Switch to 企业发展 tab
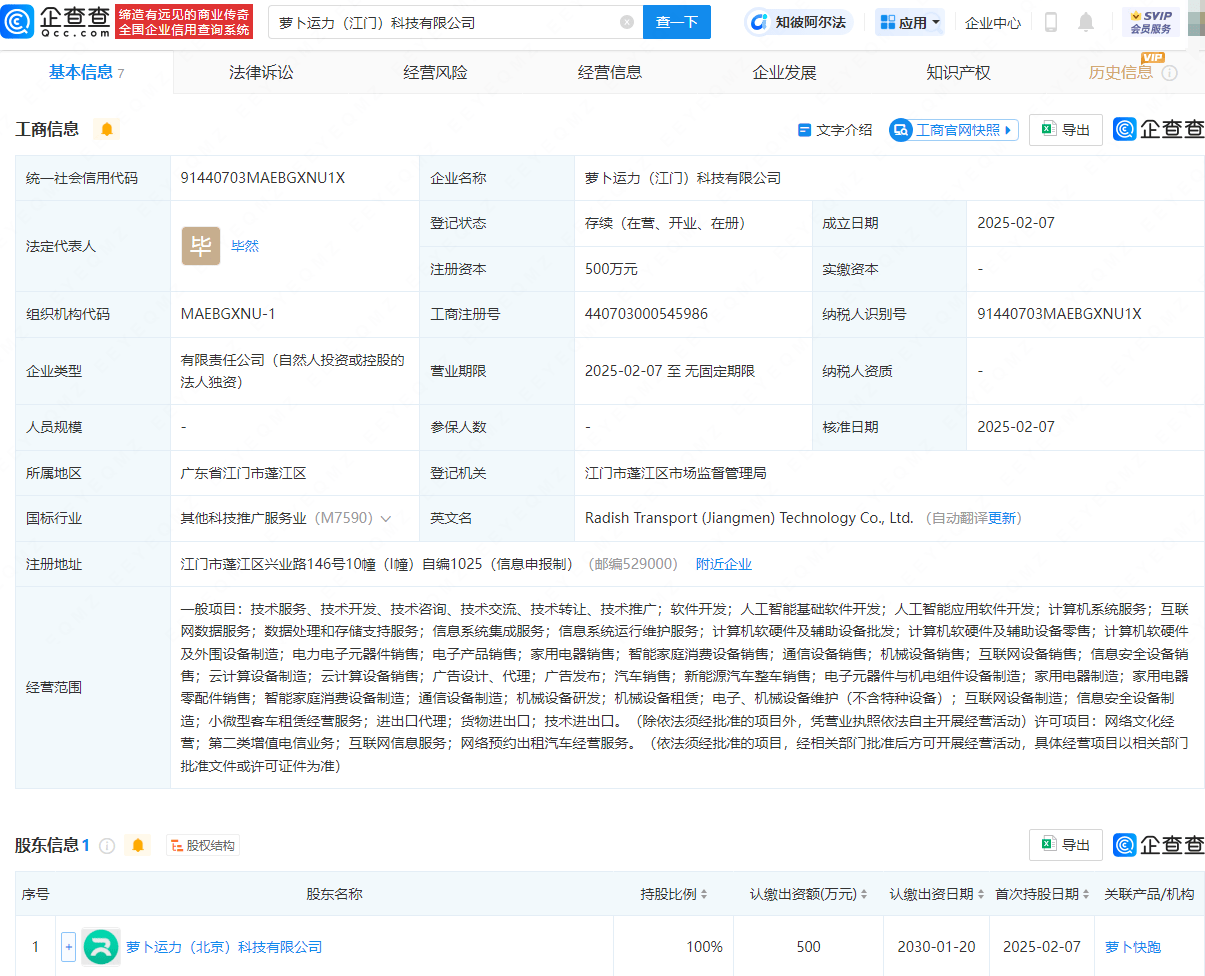The height and width of the screenshot is (976, 1205). pos(784,73)
